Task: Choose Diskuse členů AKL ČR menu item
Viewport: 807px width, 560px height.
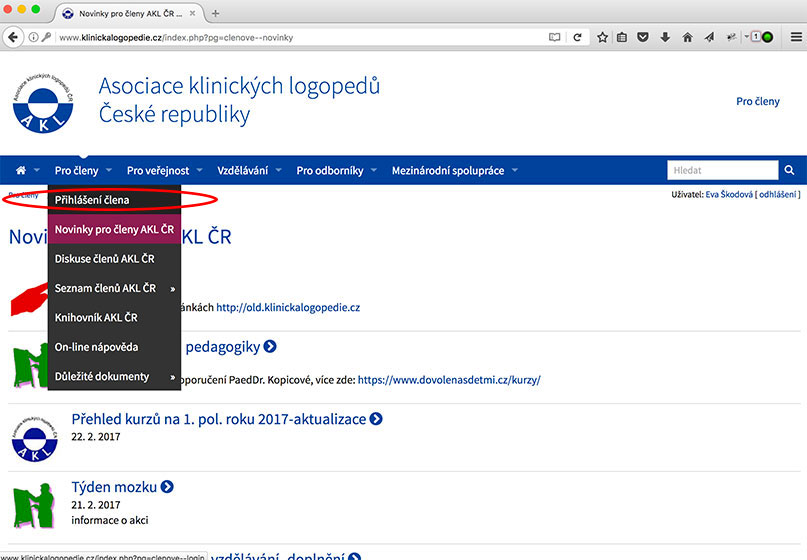Action: point(104,259)
